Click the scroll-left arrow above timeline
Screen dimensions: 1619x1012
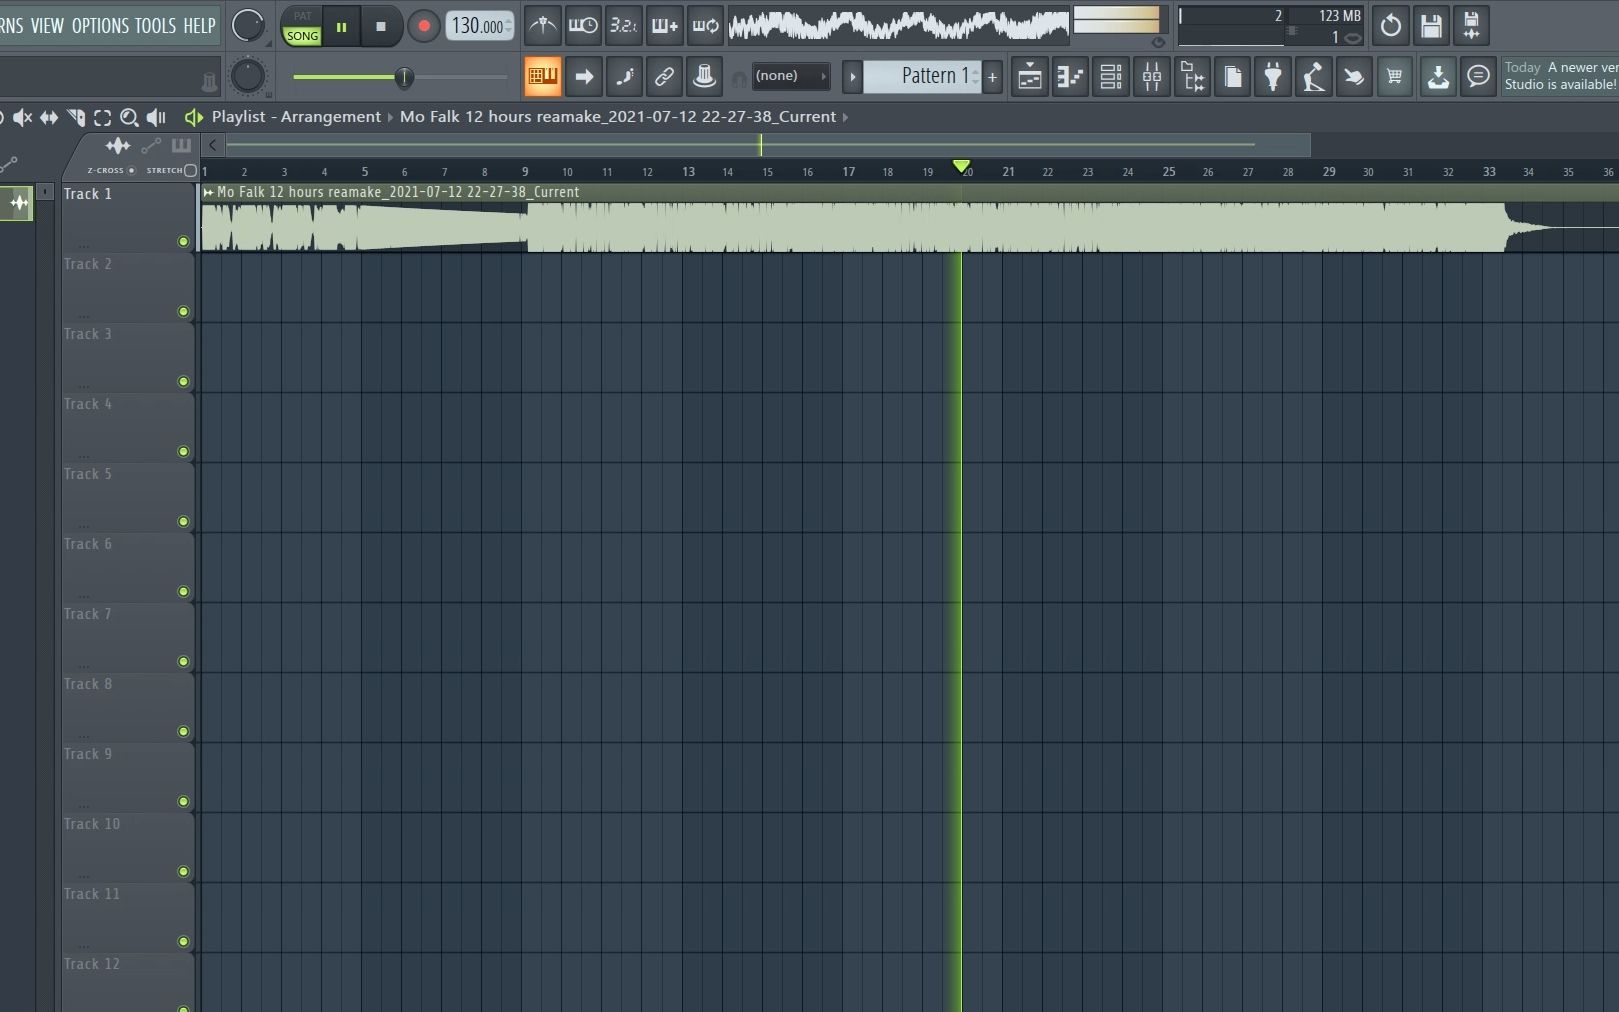pos(212,145)
